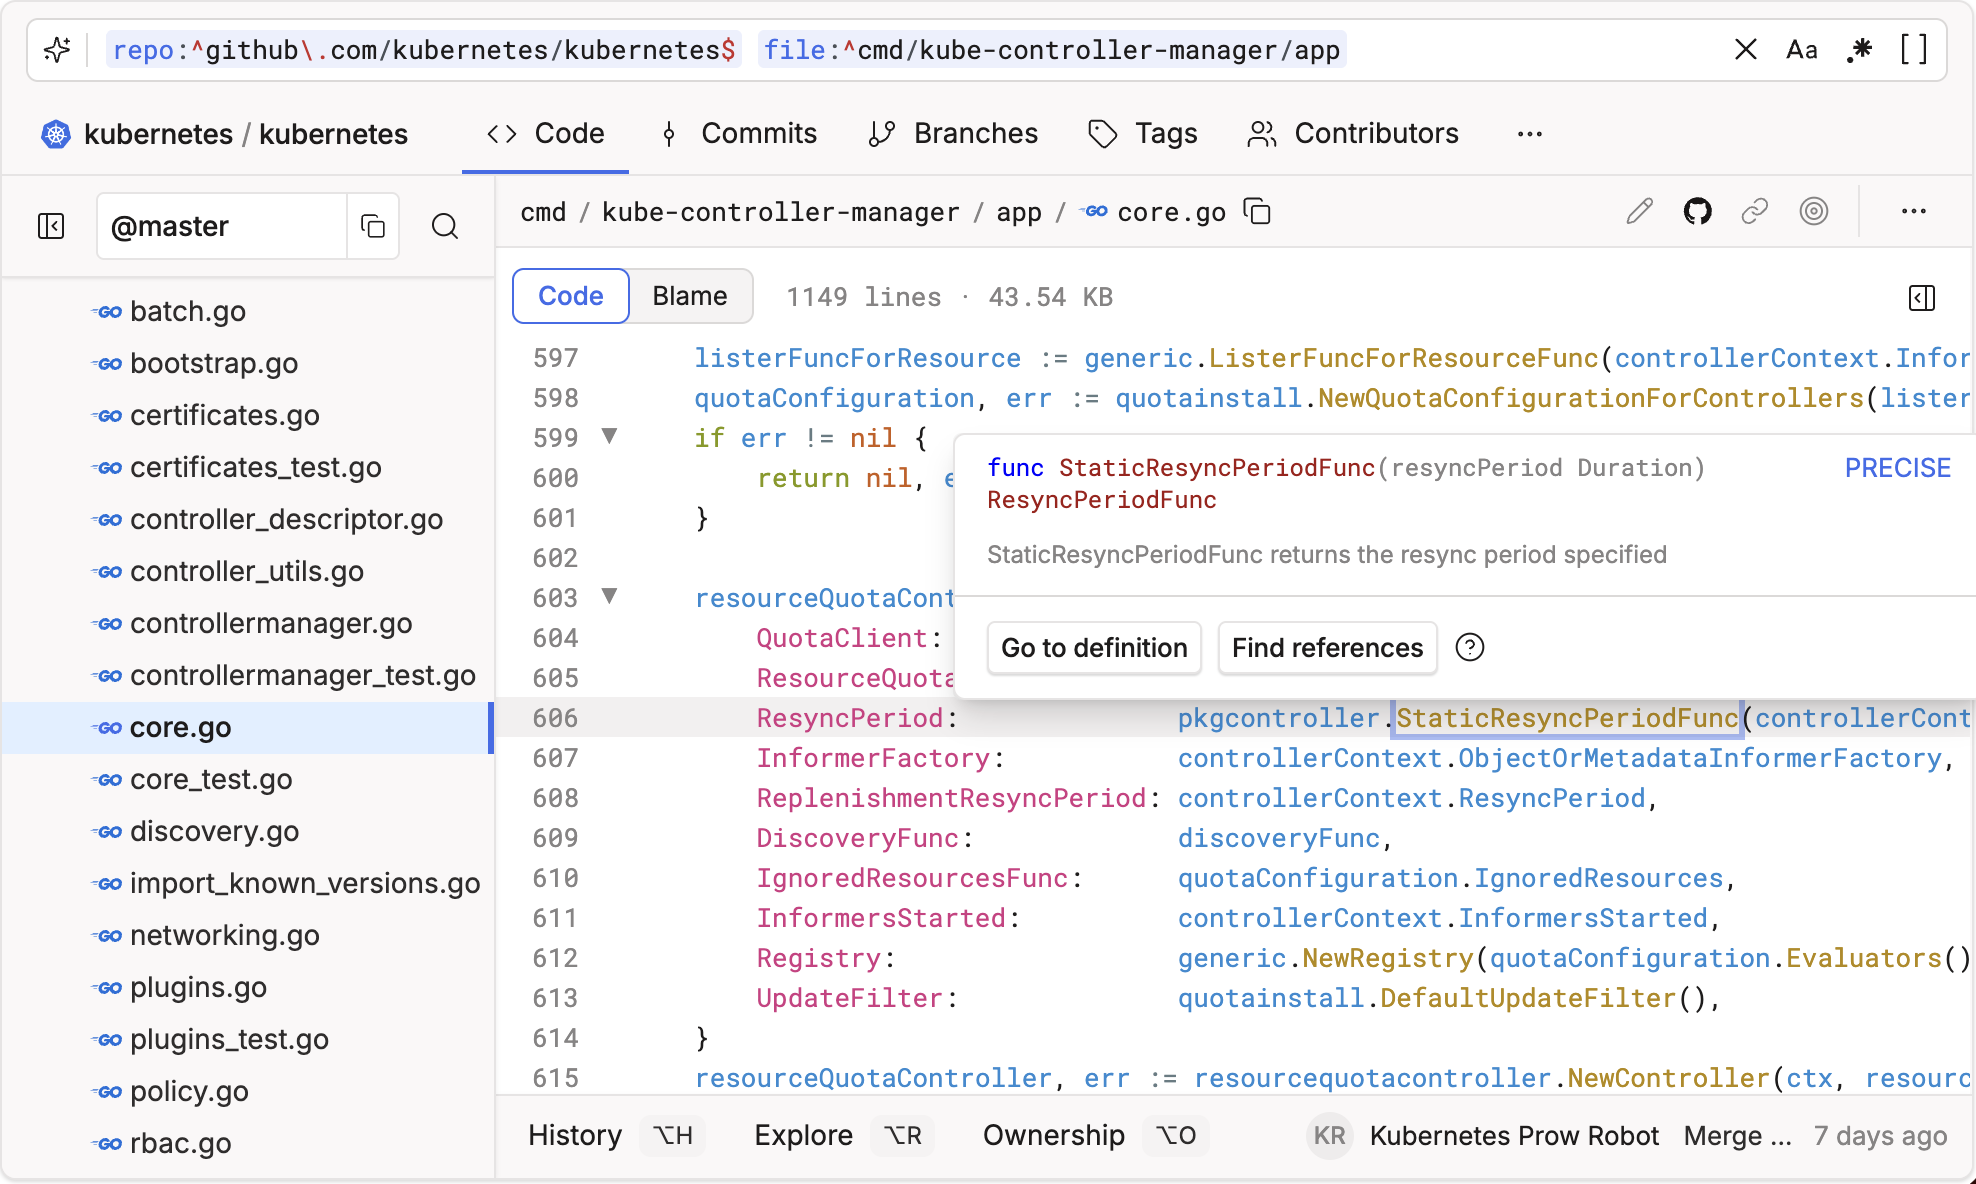Click the code intelligence help icon
The image size is (1976, 1184).
pos(1469,648)
